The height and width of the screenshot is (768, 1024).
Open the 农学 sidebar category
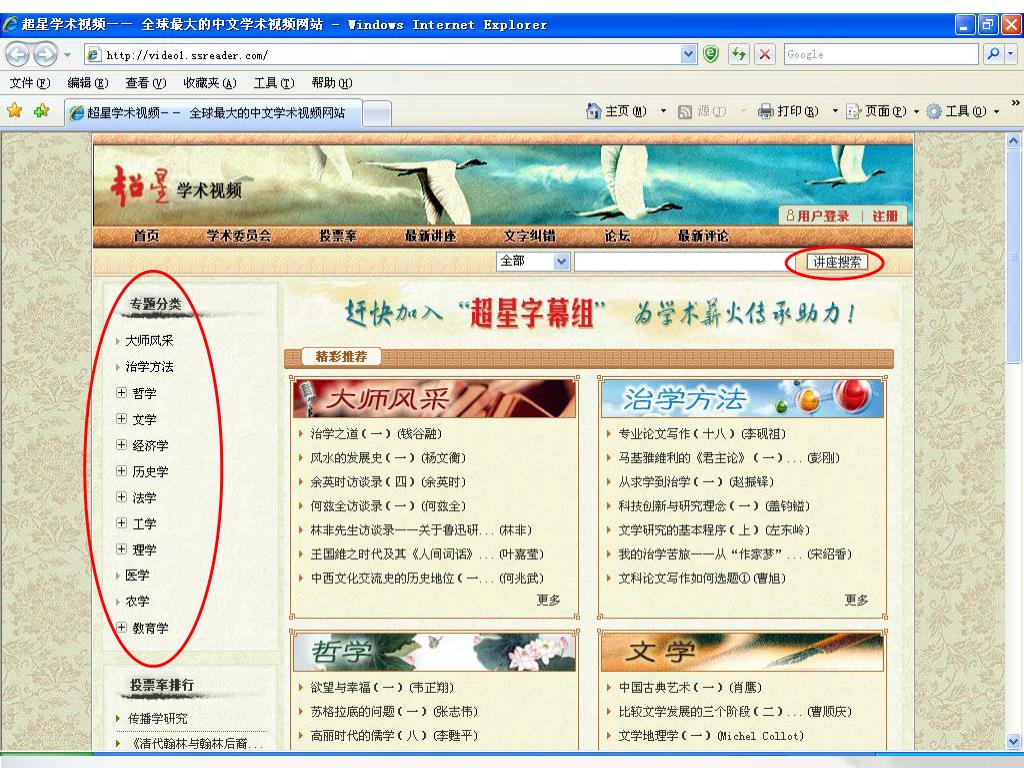[138, 601]
